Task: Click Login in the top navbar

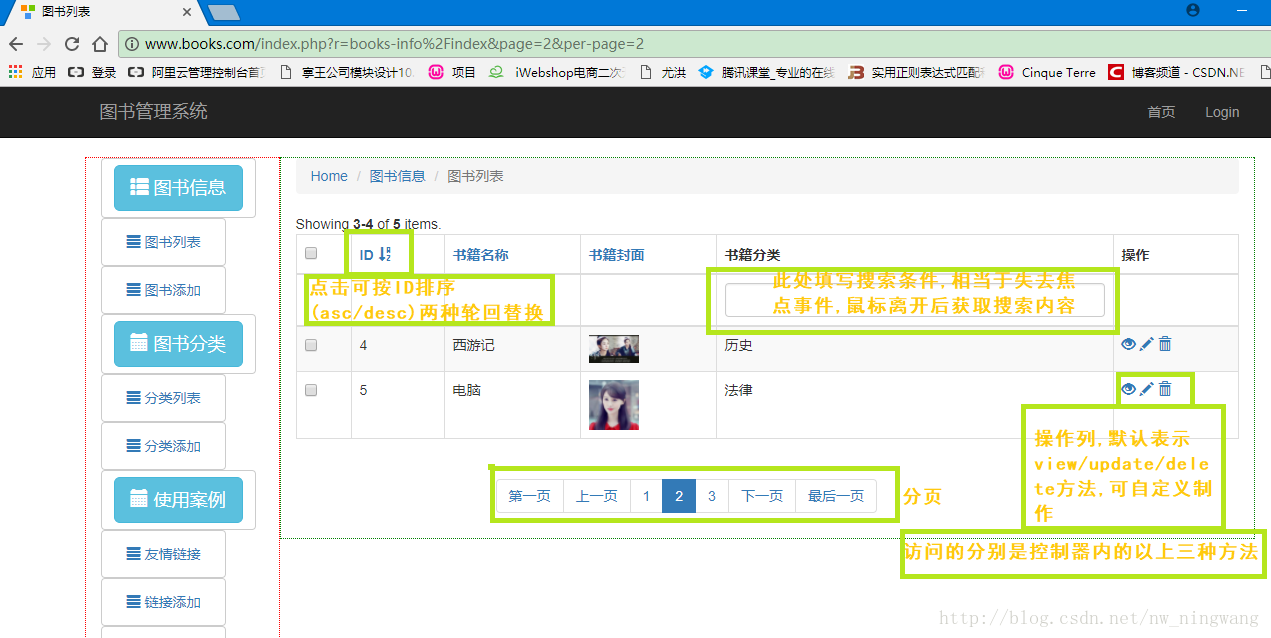Action: (1222, 112)
